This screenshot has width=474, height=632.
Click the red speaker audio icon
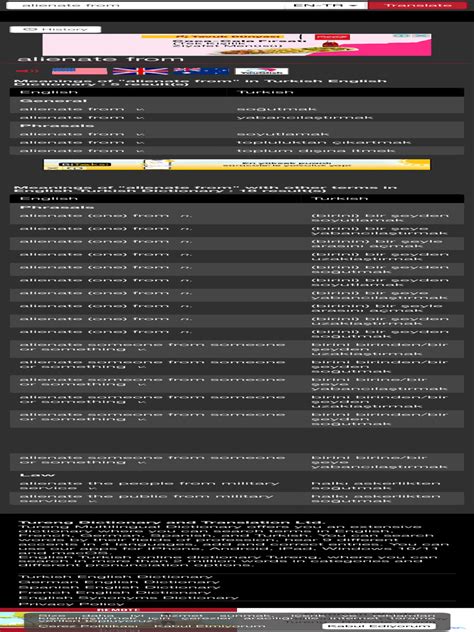27,71
